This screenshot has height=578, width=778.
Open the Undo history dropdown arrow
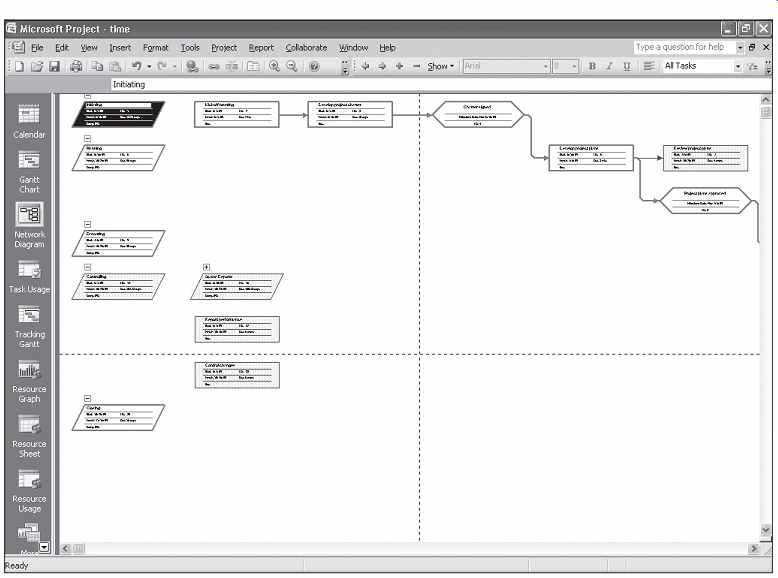(x=149, y=66)
